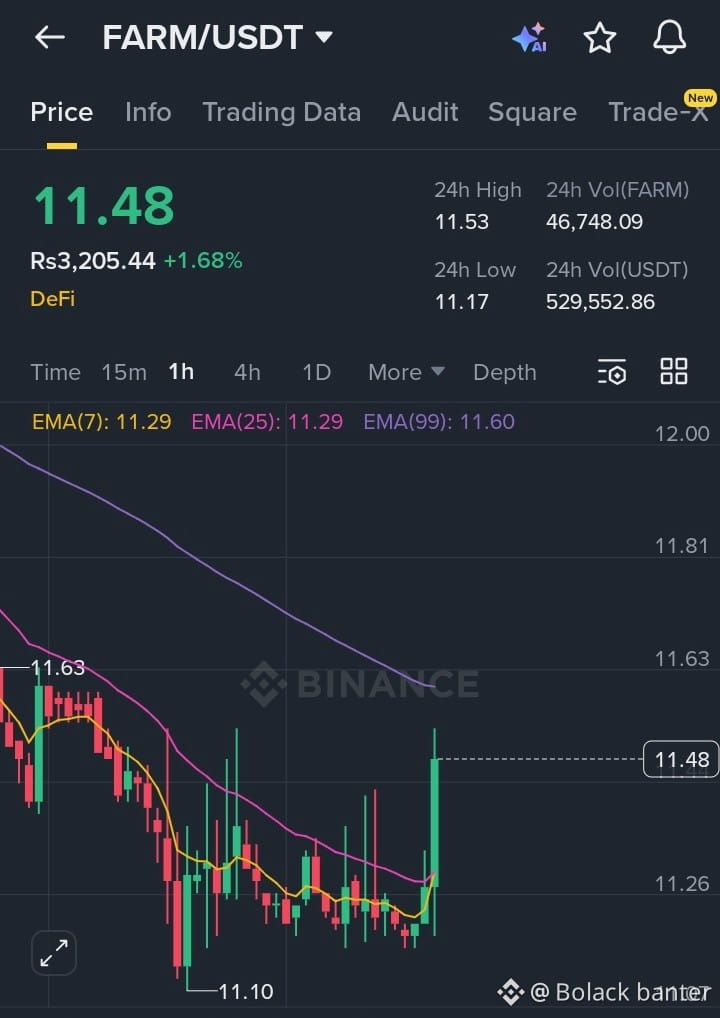Switch to the Price tab
The width and height of the screenshot is (720, 1018).
coord(62,112)
